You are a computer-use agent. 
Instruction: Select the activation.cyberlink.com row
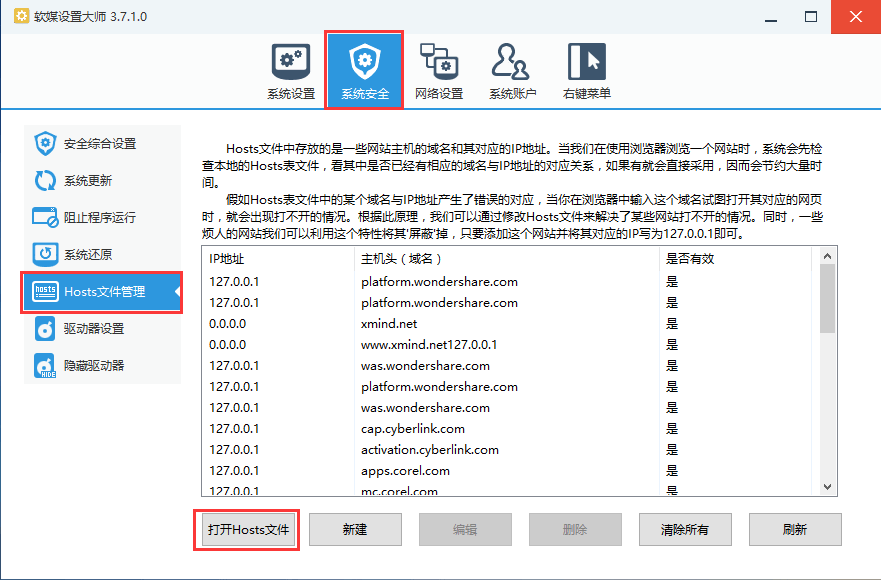507,450
